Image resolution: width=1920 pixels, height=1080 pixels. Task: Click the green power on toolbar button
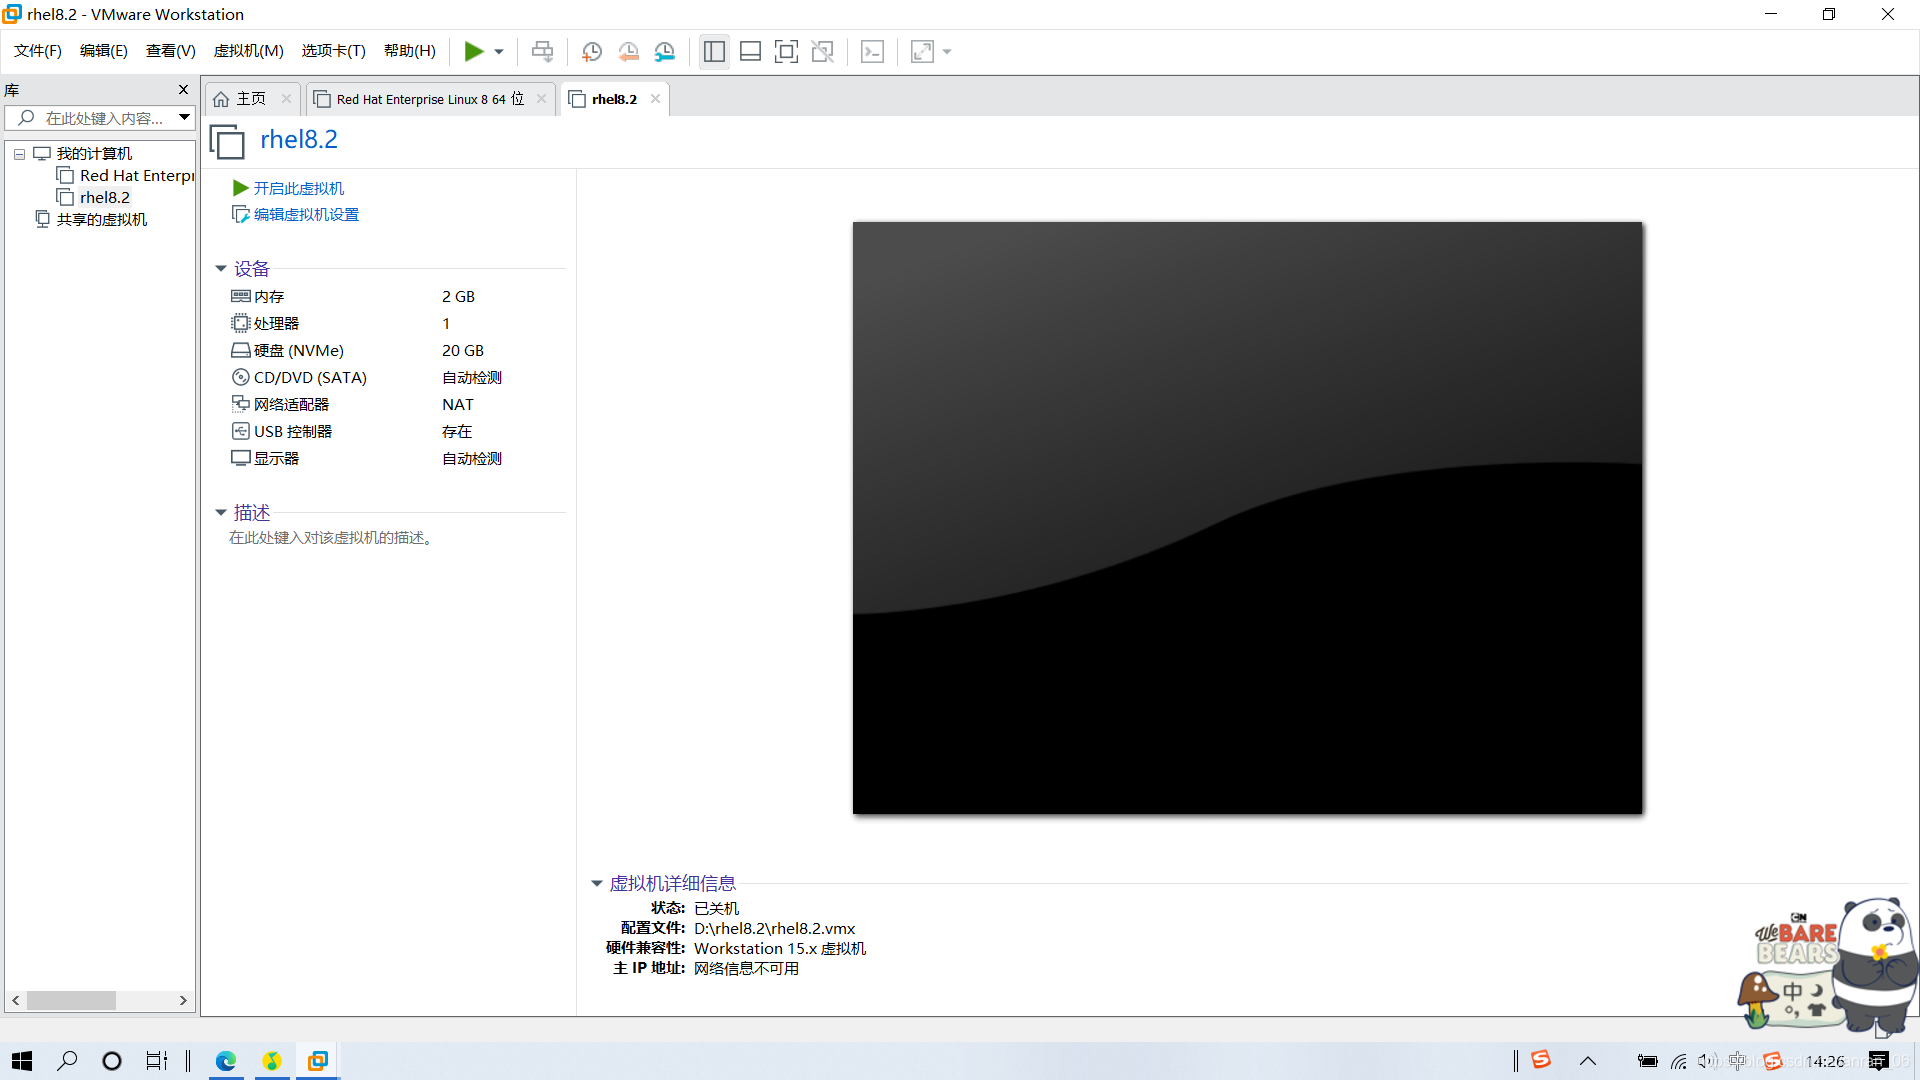[474, 52]
